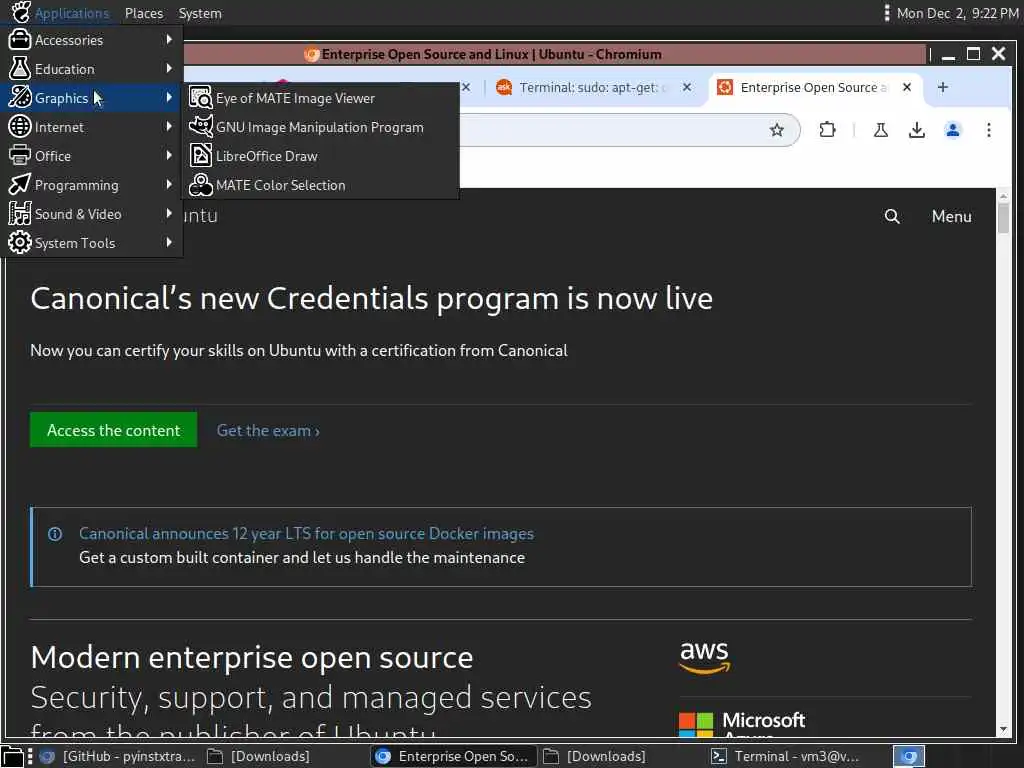Open the Sound & Video film icon
This screenshot has width=1024, height=768.
click(x=20, y=214)
